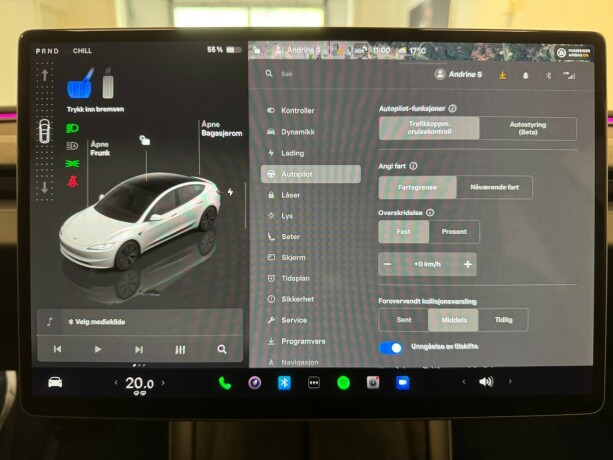Open the Zoom video app in the dock

(x=403, y=383)
